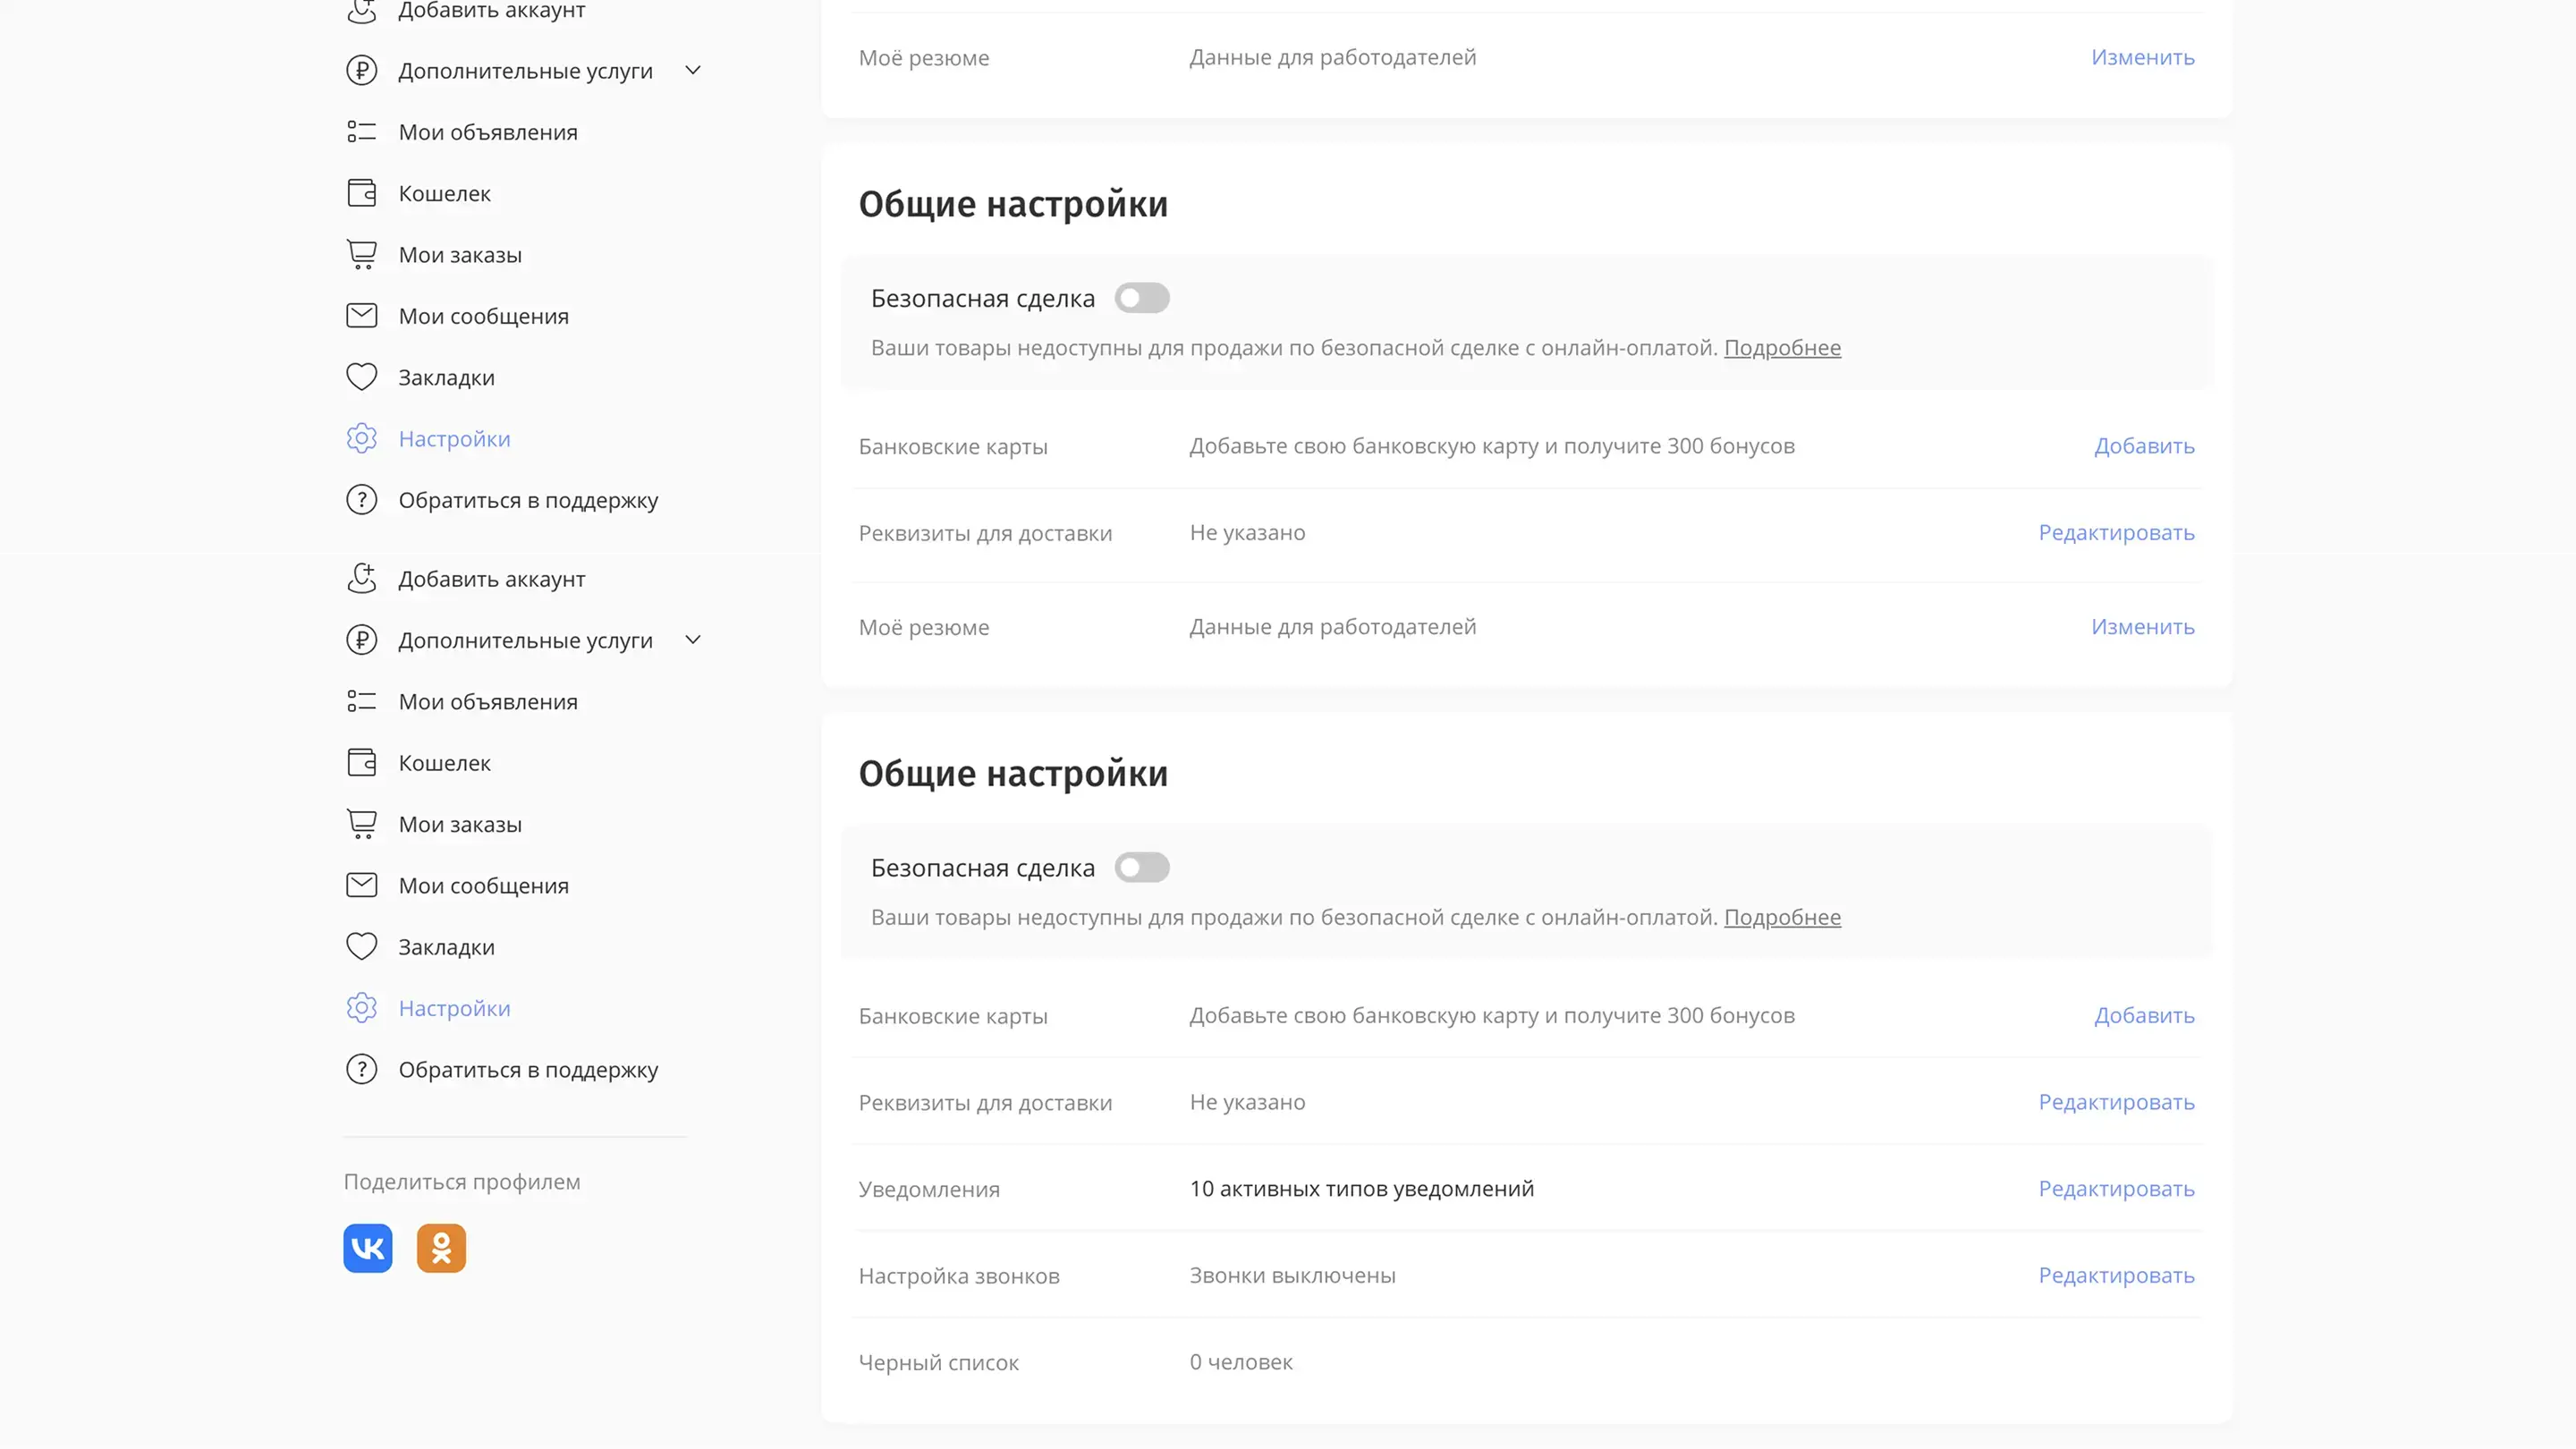Image resolution: width=2576 pixels, height=1449 pixels.
Task: Open the lower Подробнее link about безопасная сделка
Action: click(x=1782, y=917)
